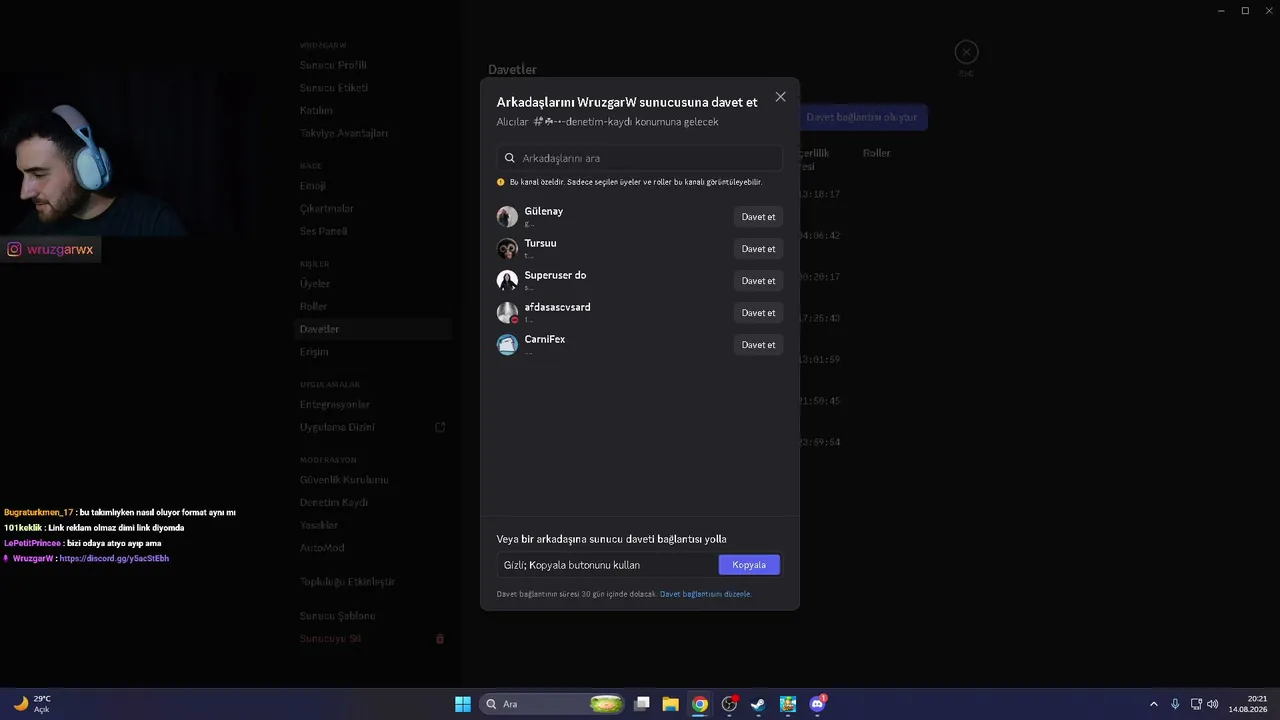
Task: Click the yellow private channel warning icon
Action: point(501,182)
